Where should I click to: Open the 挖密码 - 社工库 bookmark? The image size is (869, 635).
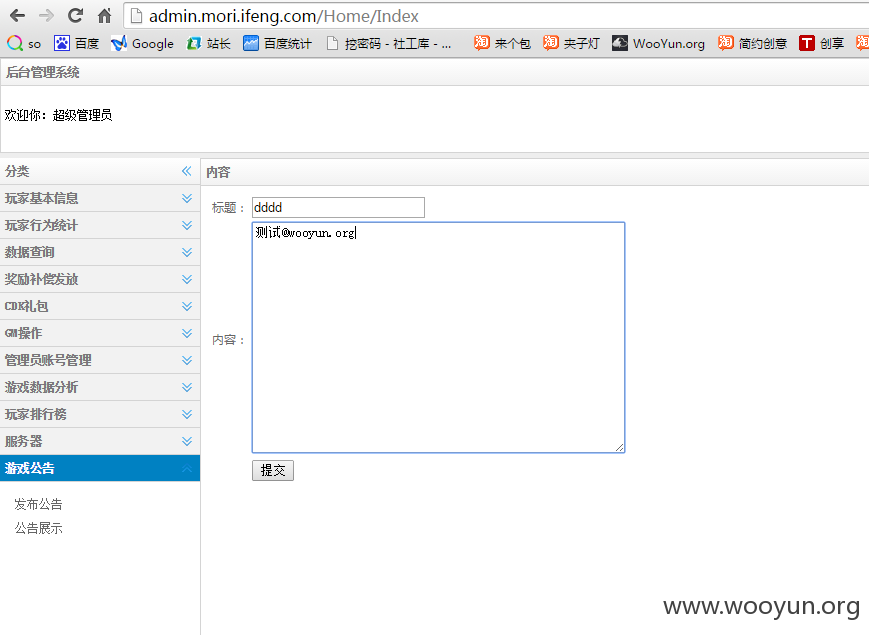pyautogui.click(x=389, y=43)
